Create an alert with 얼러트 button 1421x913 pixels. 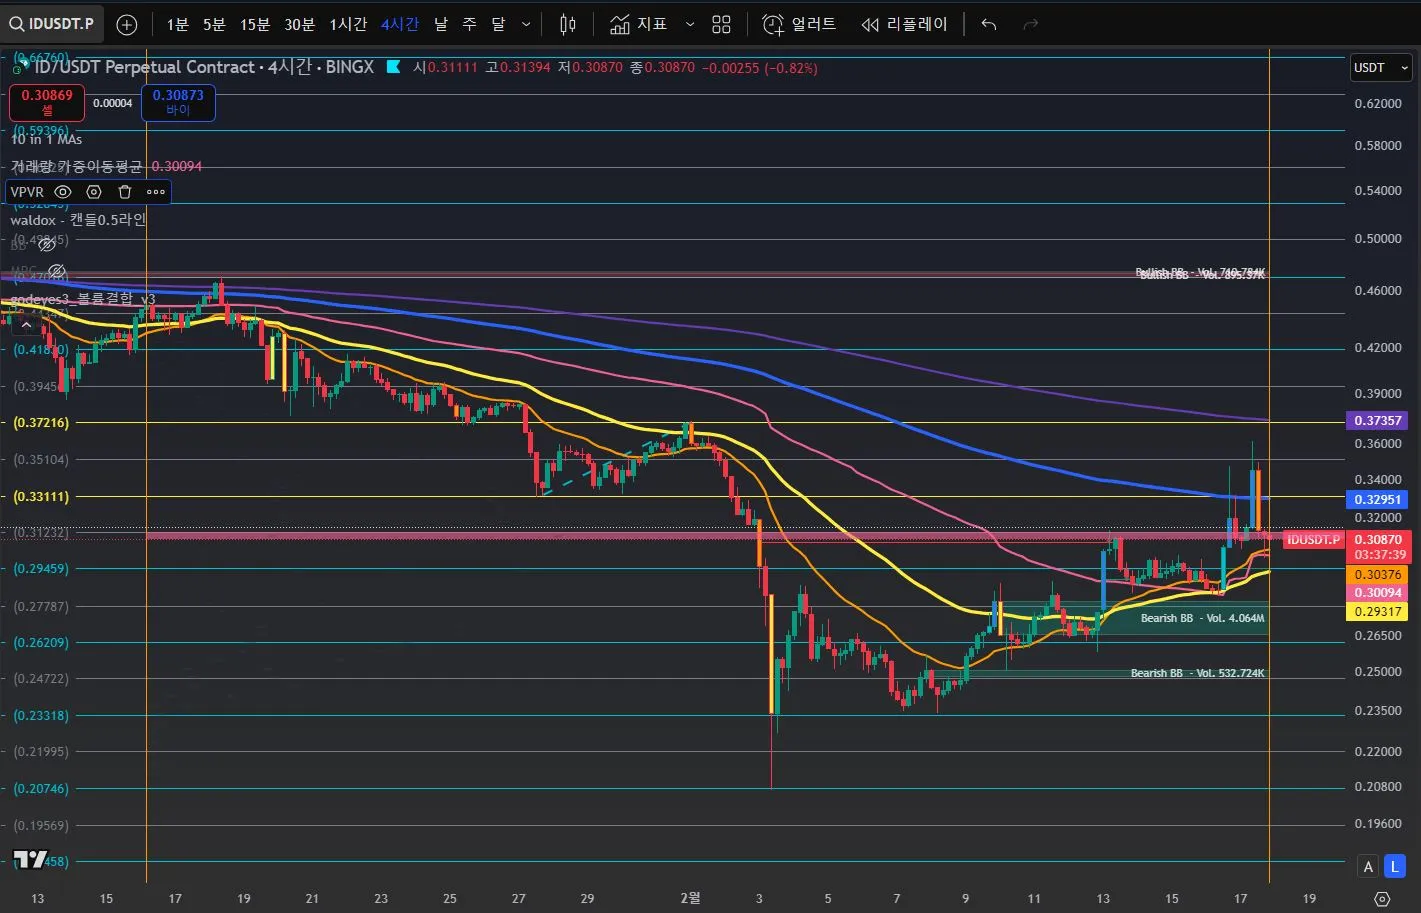tap(798, 24)
